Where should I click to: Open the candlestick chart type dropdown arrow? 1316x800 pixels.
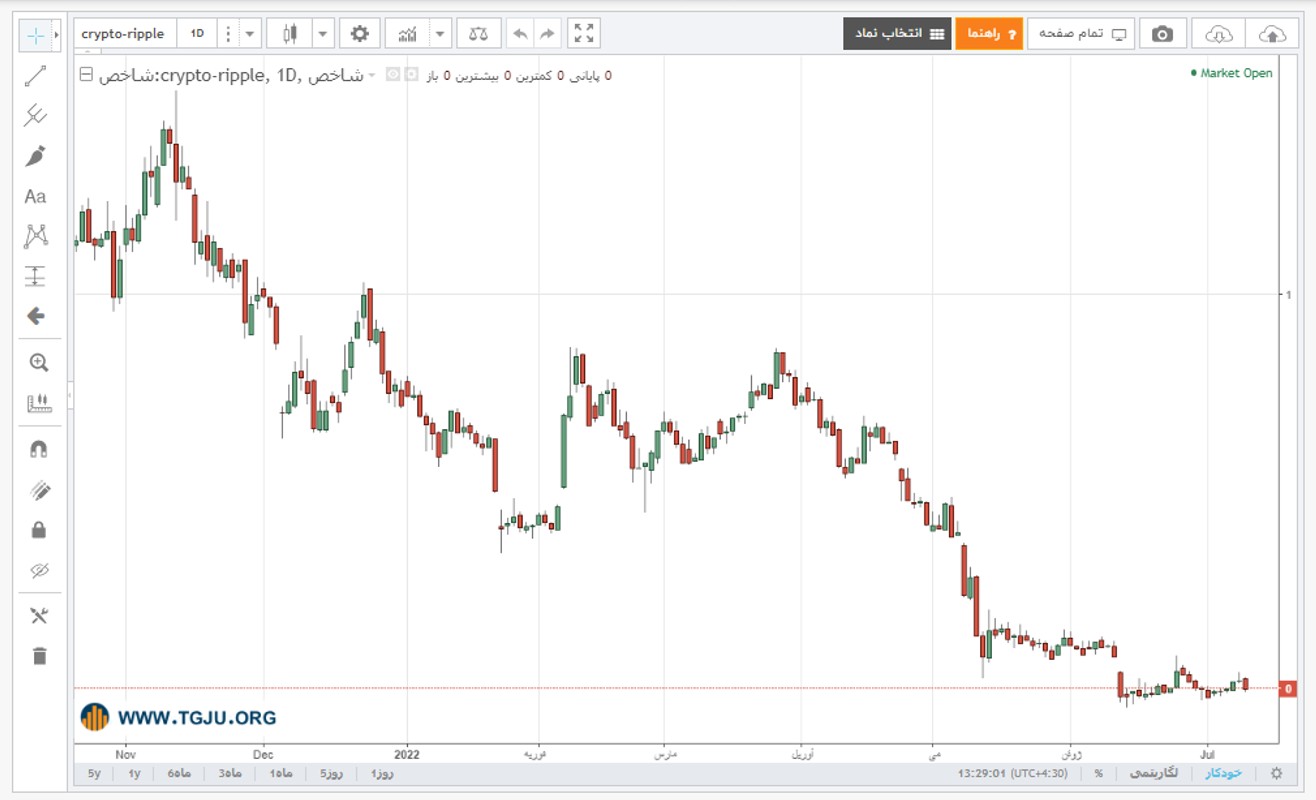pyautogui.click(x=323, y=34)
